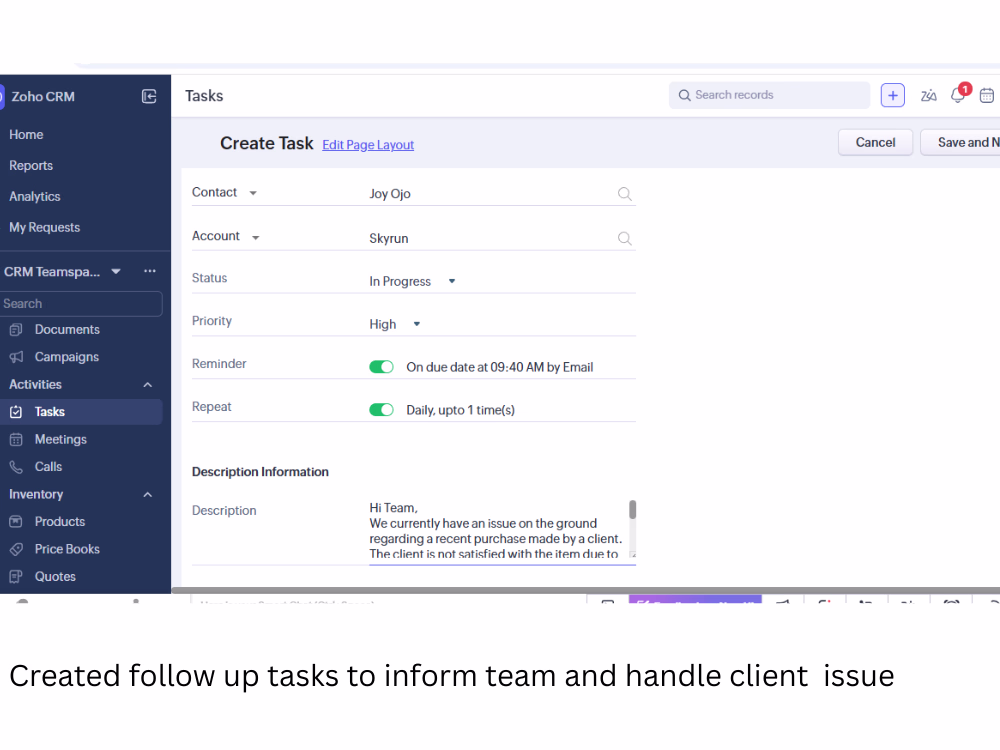Go to Home in sidebar
Image resolution: width=1000 pixels, height=750 pixels.
click(26, 135)
